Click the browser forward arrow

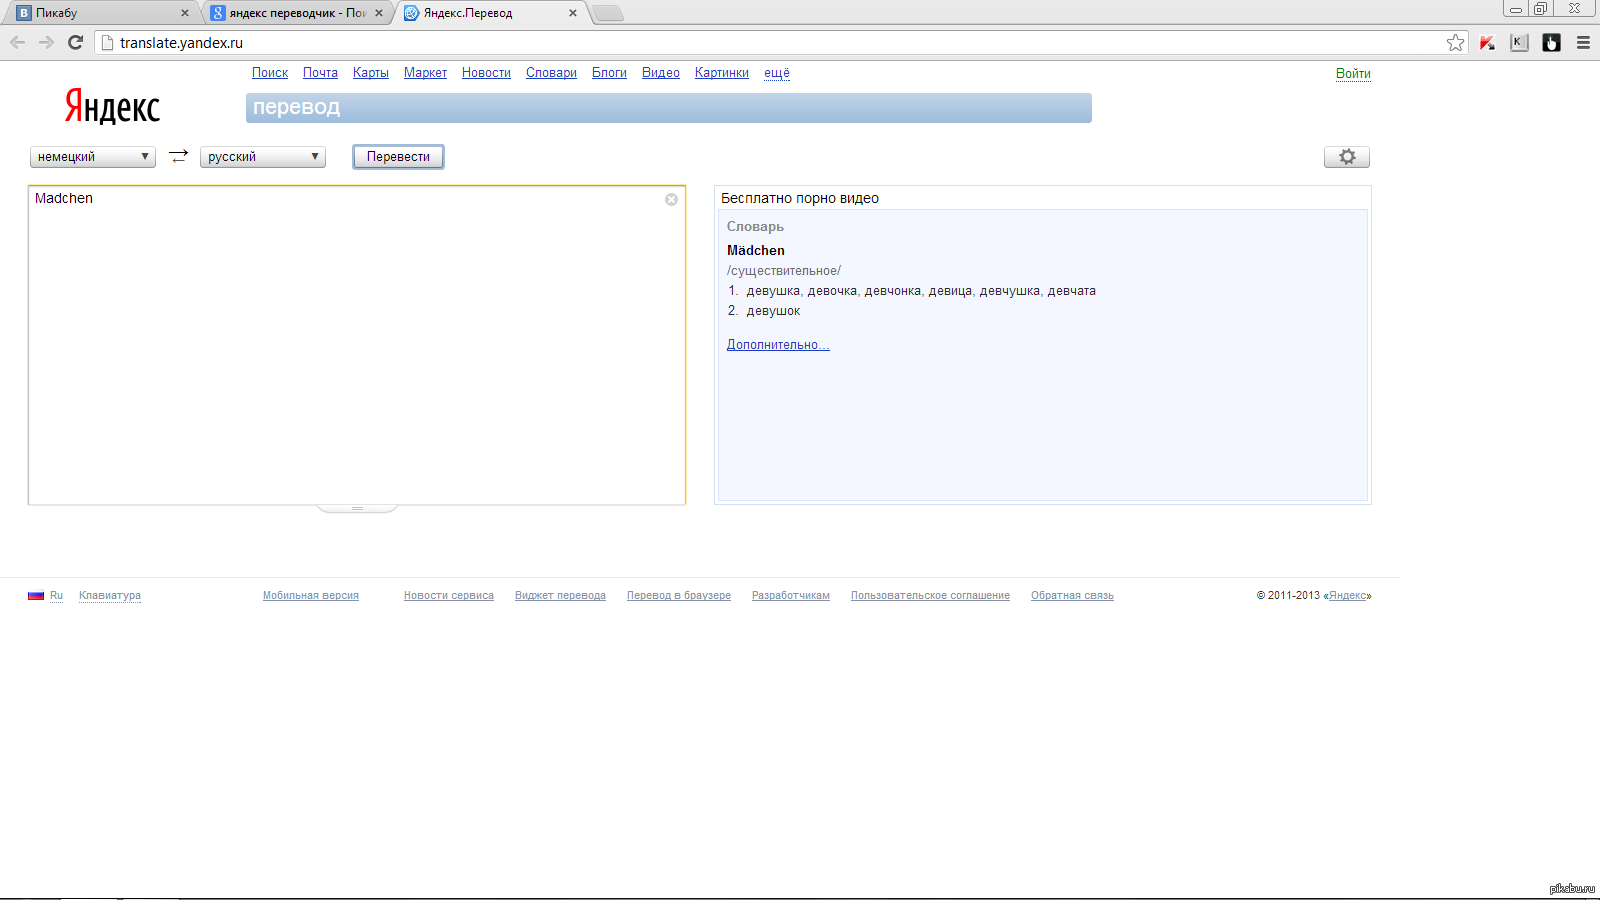(46, 42)
